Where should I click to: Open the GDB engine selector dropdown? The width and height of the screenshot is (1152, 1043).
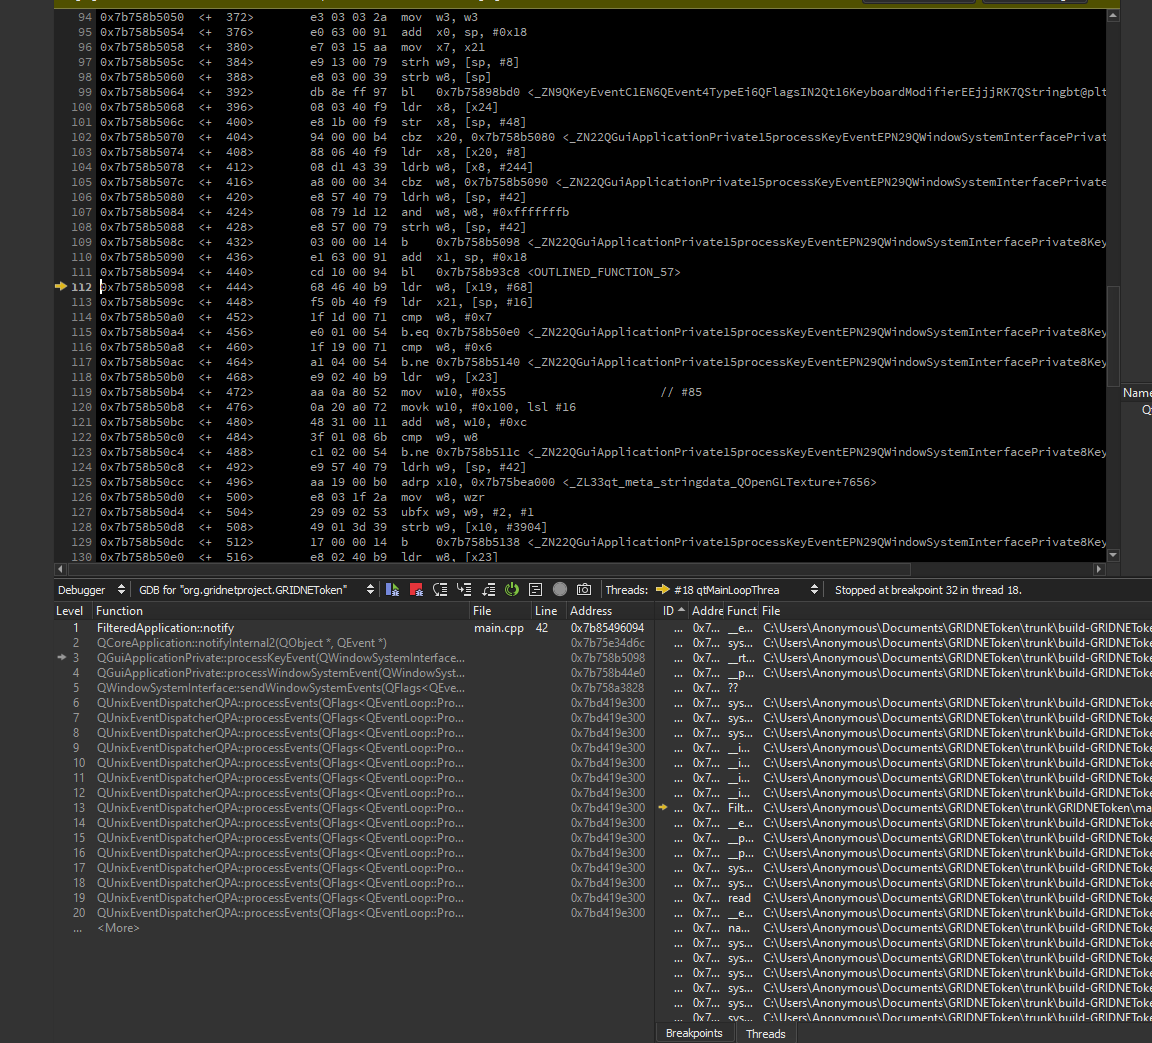(x=256, y=590)
